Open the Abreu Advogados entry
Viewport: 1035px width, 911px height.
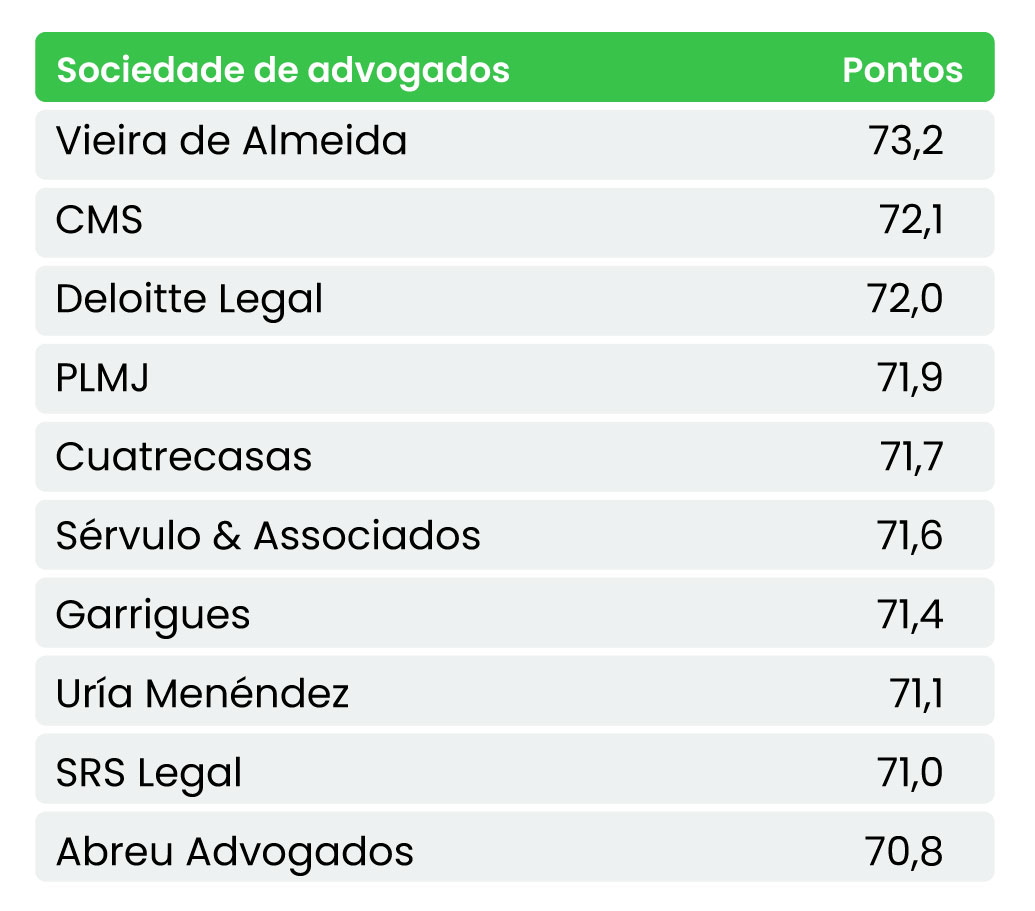[235, 852]
